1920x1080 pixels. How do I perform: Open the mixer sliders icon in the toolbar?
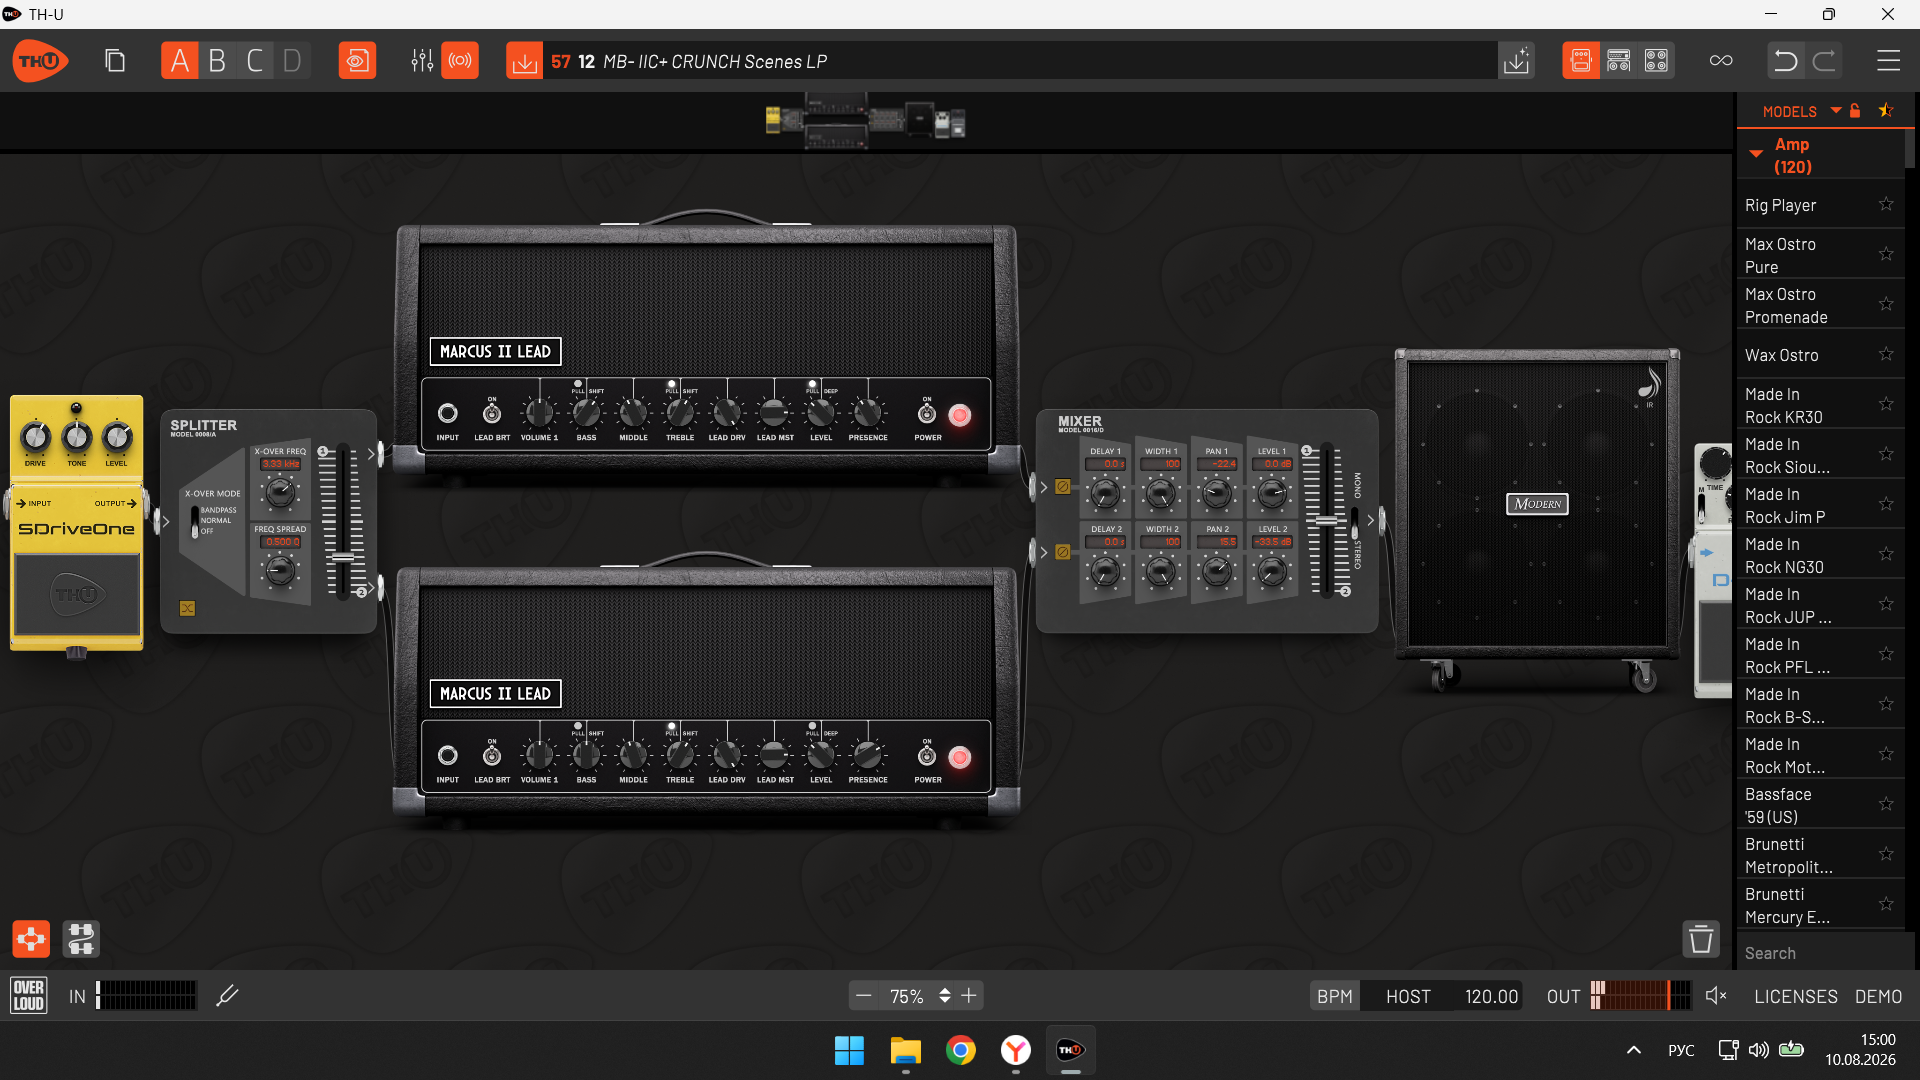[422, 61]
